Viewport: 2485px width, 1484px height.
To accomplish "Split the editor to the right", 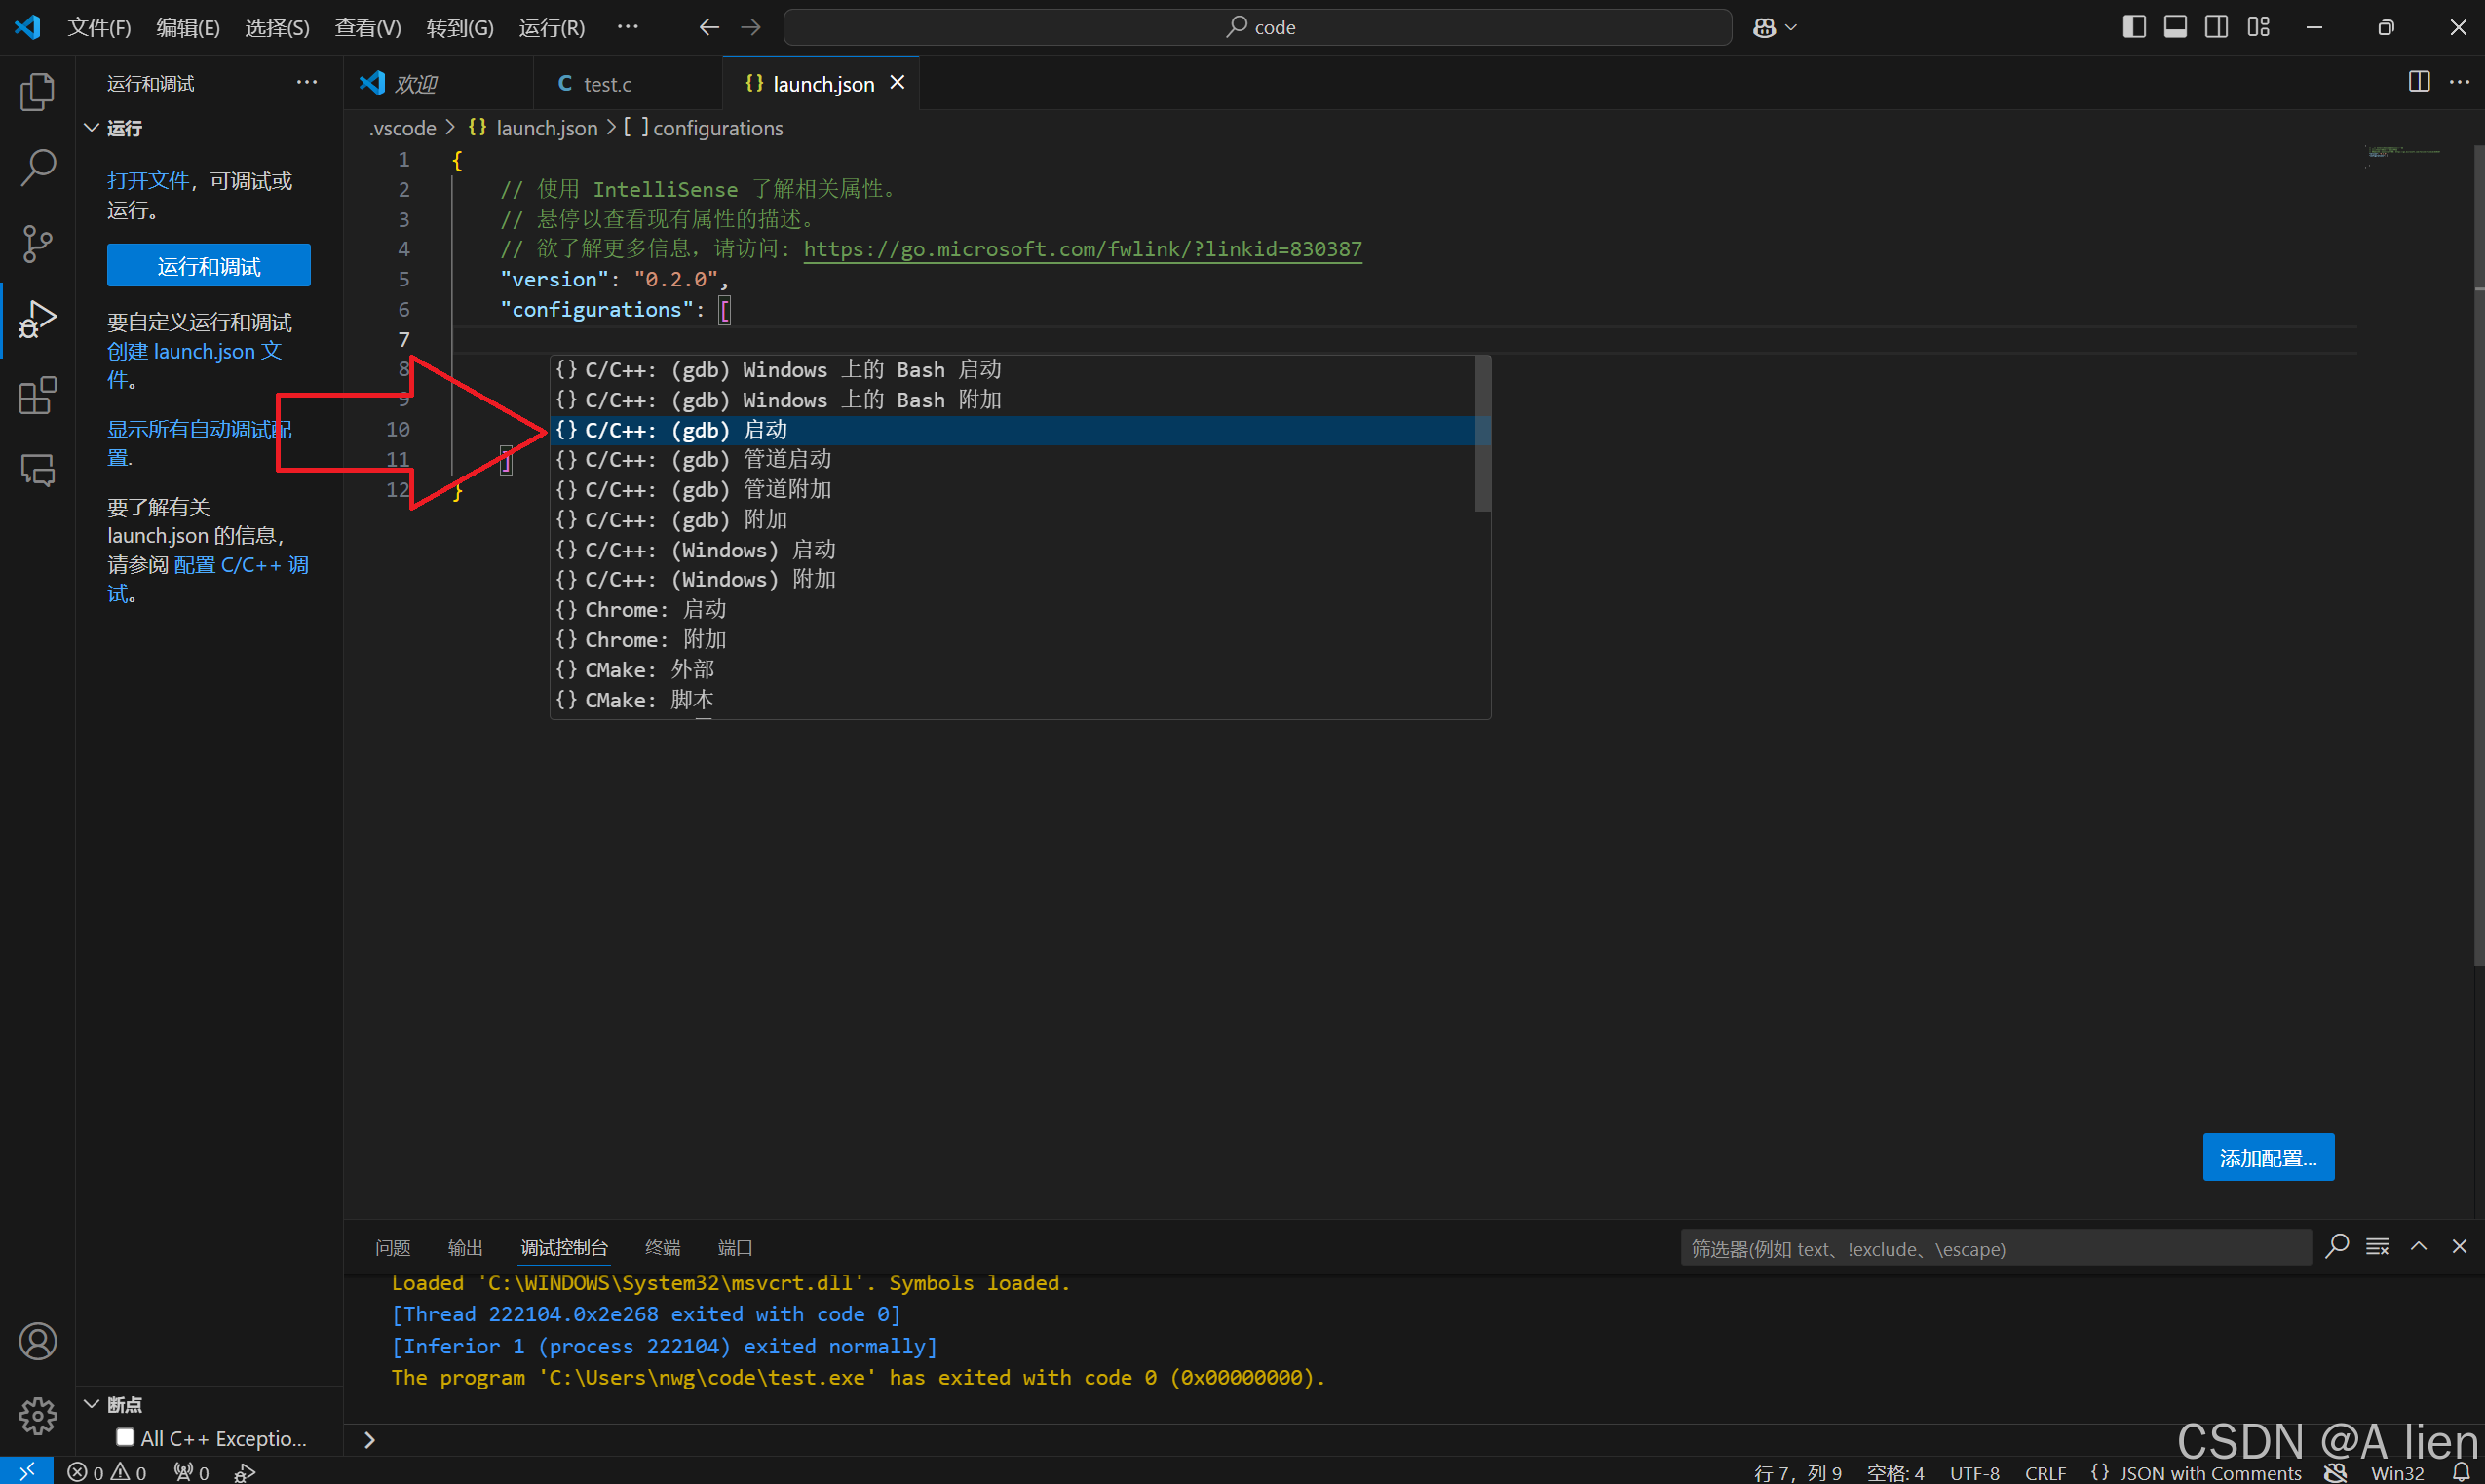I will point(2418,83).
